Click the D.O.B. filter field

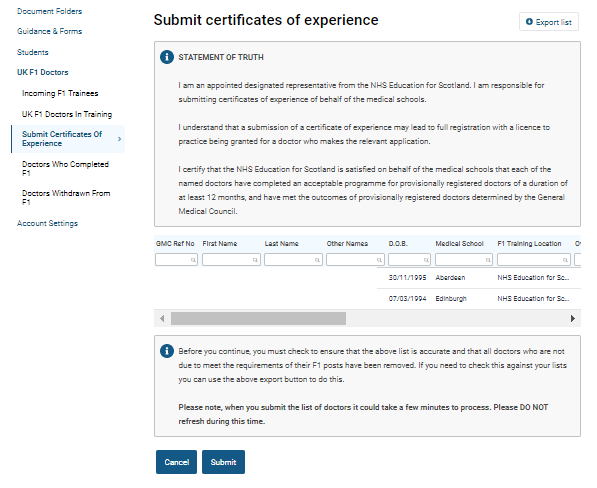(409, 260)
